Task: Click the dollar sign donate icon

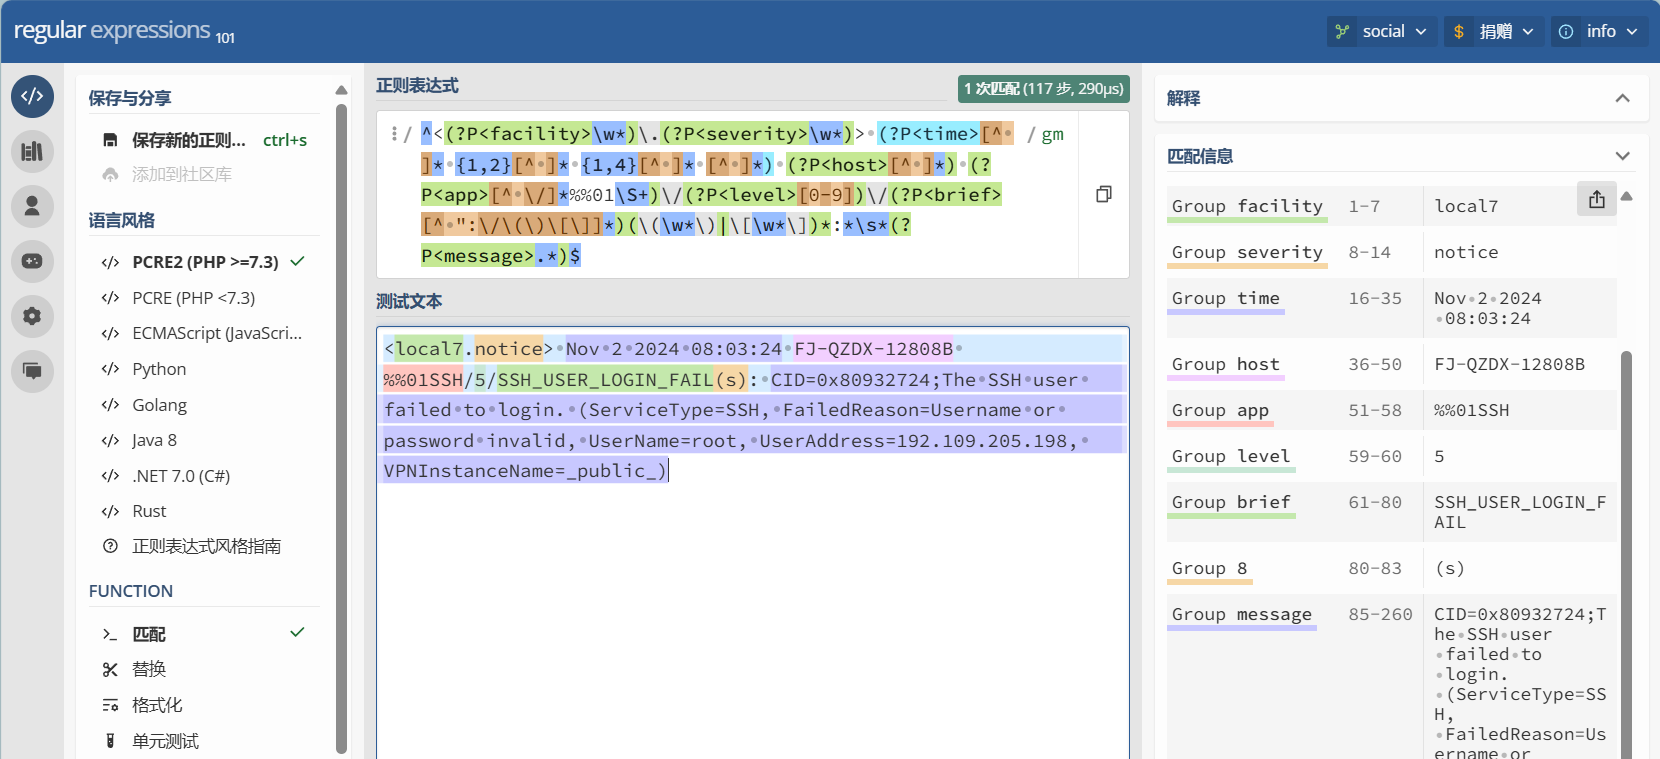Action: [x=1459, y=32]
